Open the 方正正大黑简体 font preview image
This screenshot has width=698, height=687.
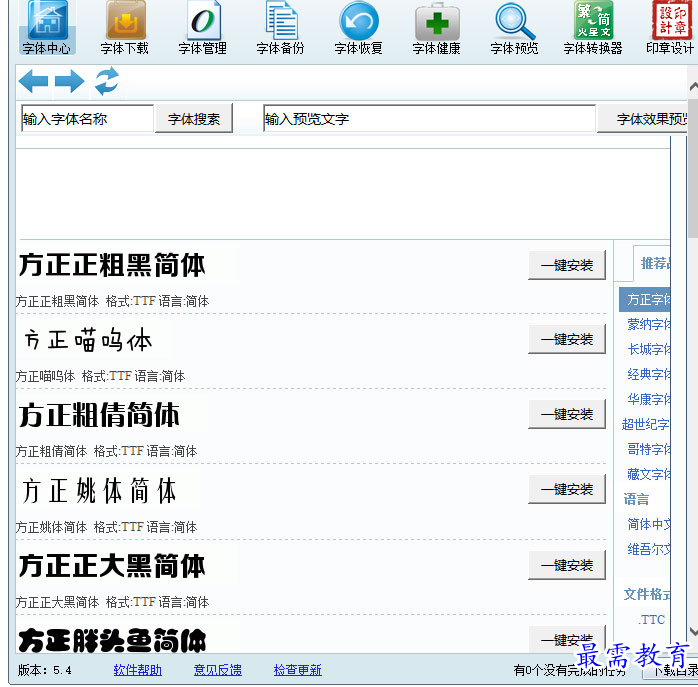pyautogui.click(x=112, y=565)
